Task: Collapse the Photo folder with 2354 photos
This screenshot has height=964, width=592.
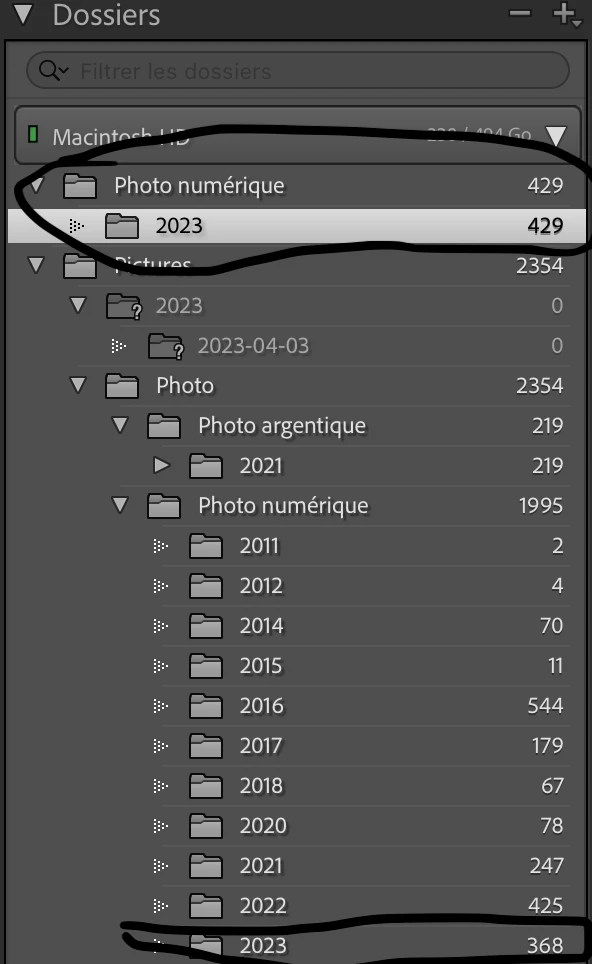Action: coord(78,385)
